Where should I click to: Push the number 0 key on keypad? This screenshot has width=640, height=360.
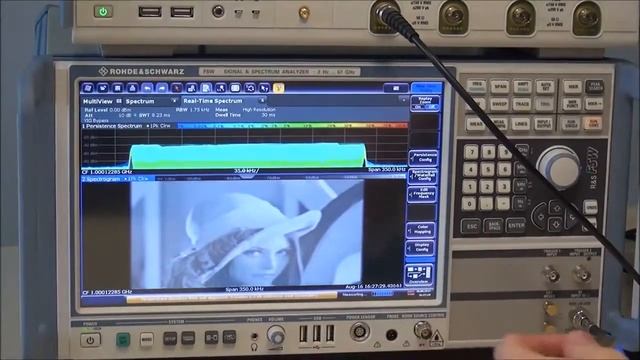click(x=469, y=204)
